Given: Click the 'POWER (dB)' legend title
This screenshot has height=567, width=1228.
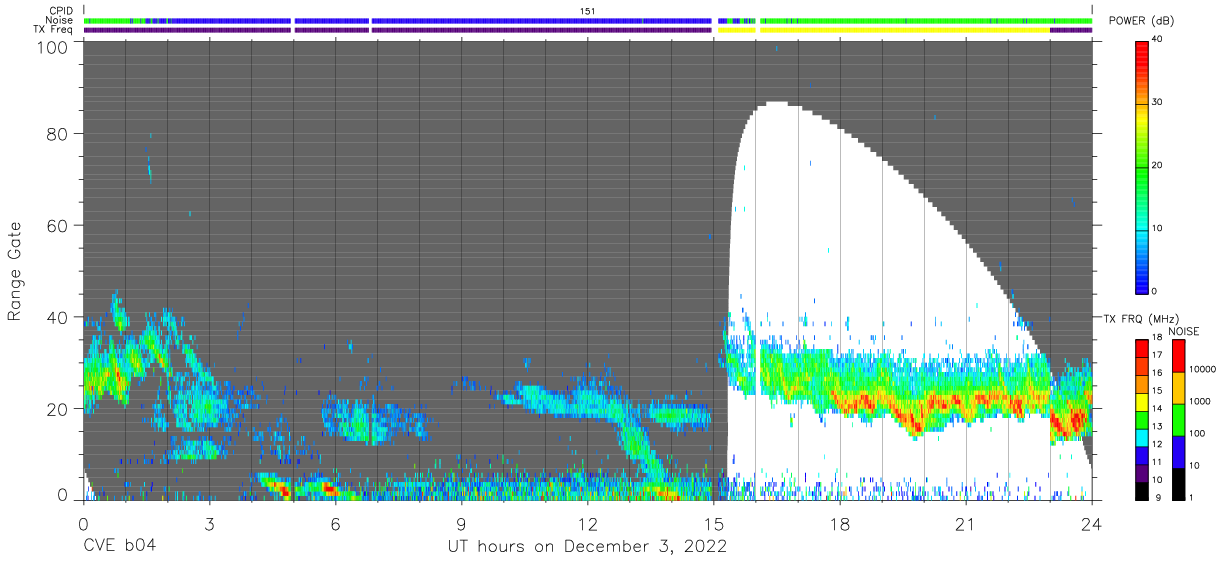Looking at the screenshot, I should 1141,21.
